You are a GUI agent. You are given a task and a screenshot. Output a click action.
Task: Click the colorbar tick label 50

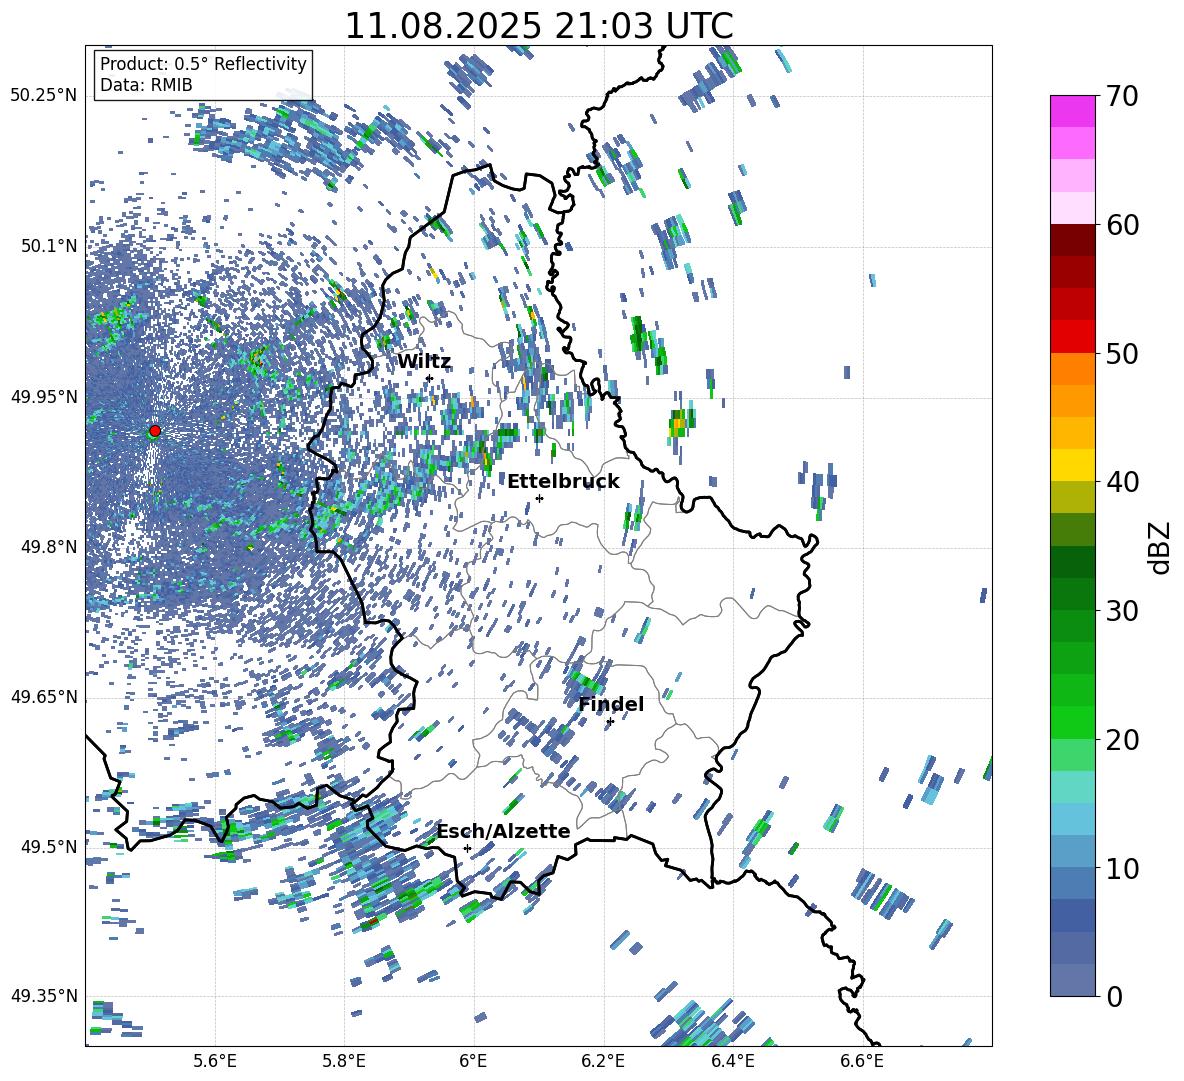(1122, 353)
